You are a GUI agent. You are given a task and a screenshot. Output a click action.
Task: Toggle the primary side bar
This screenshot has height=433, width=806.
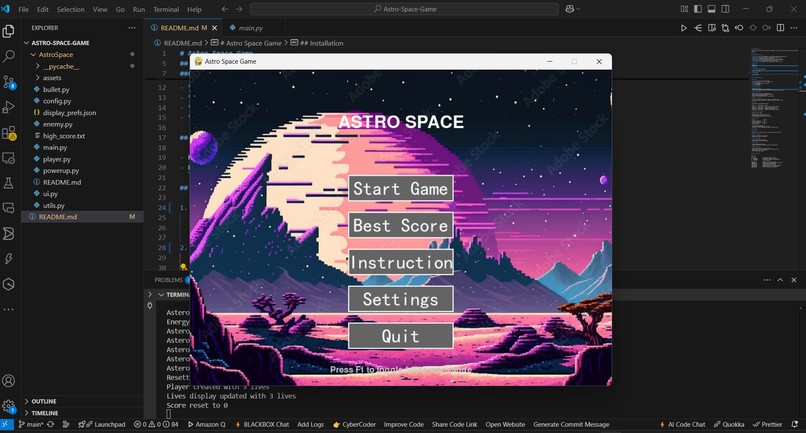(698, 9)
